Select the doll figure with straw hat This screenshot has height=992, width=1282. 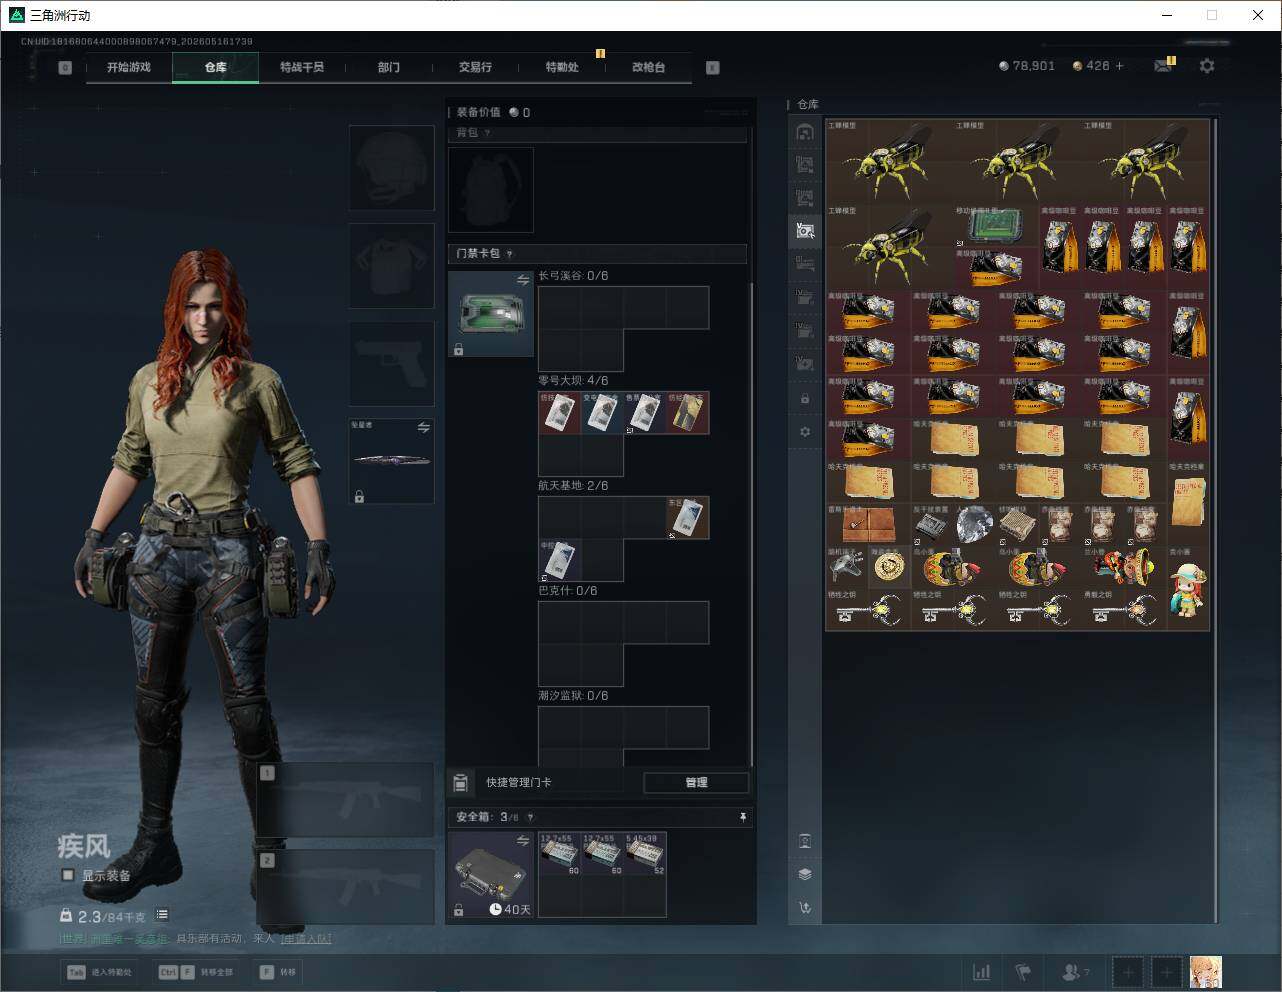1188,588
